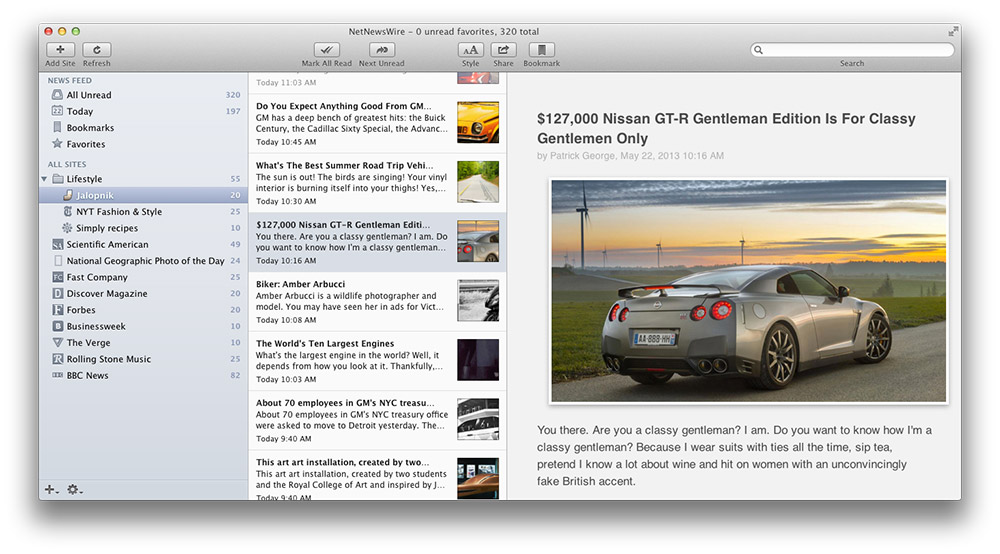Screen dimensions: 1000x554
Task: Enter full screen mode arrows
Action: tap(953, 31)
